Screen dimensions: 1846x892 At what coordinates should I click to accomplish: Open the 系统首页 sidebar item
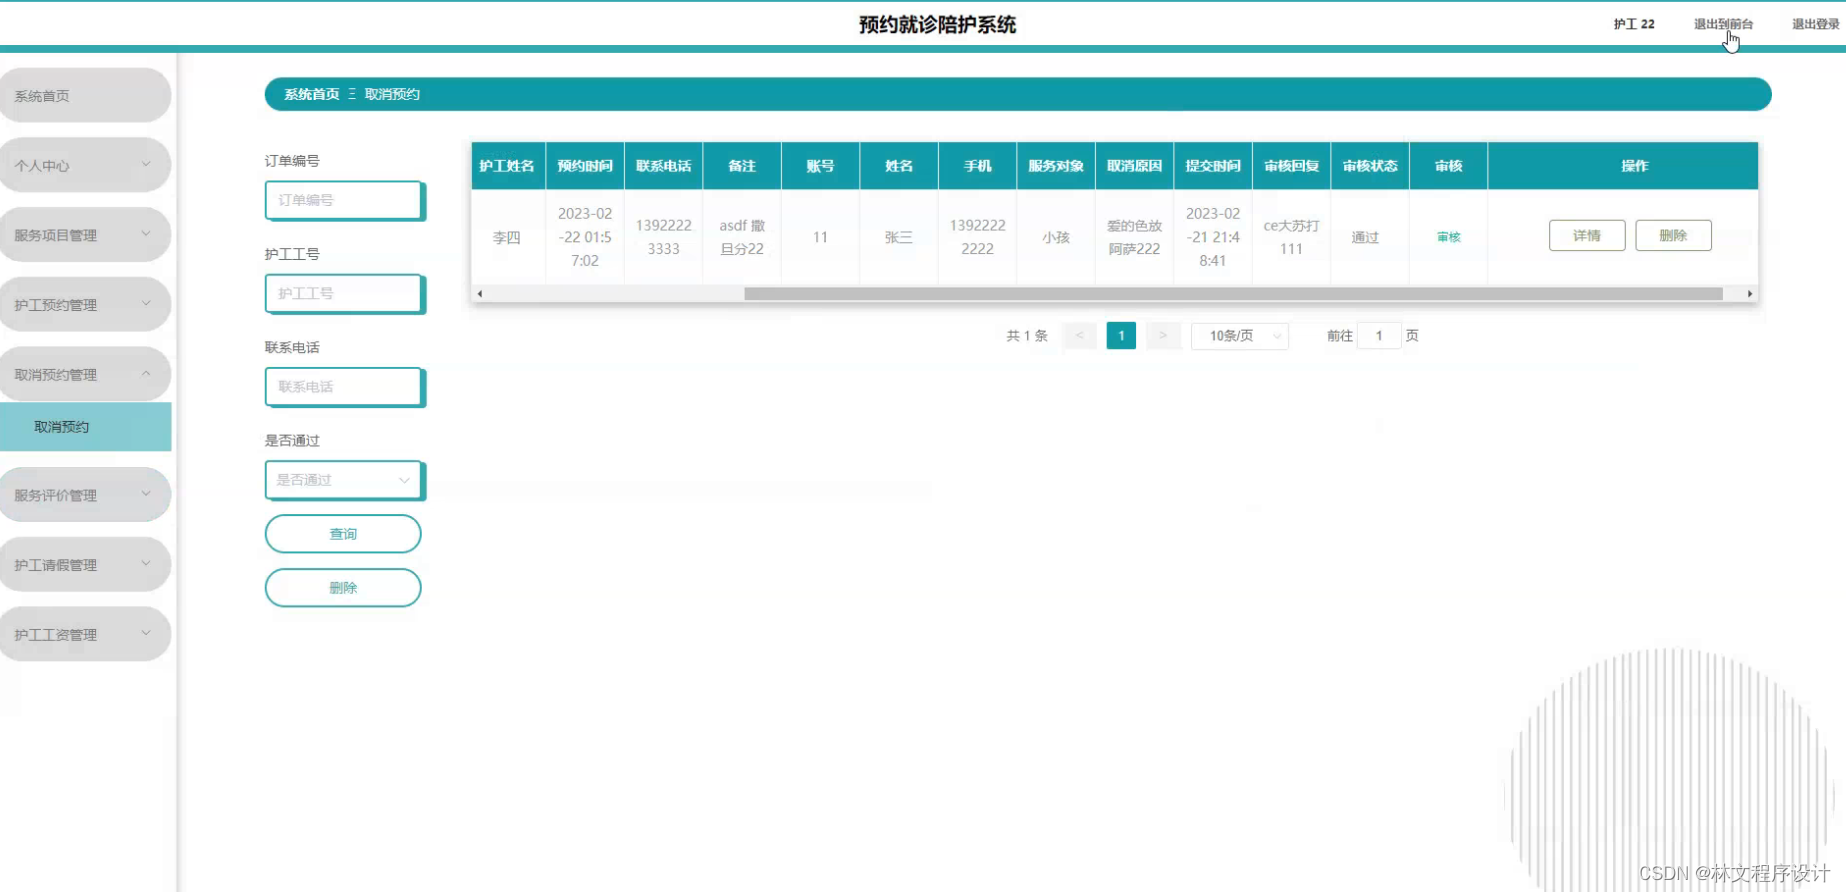pos(85,96)
